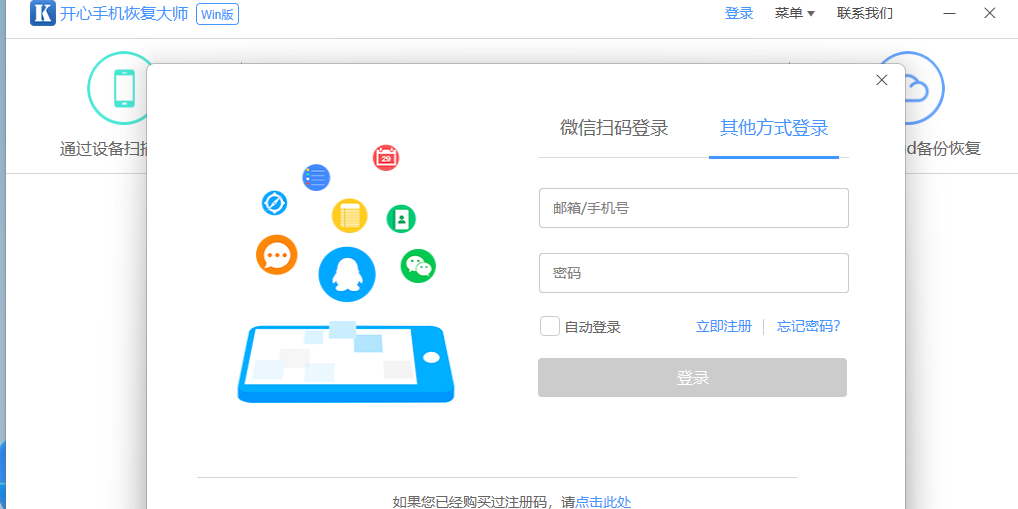1018x509 pixels.
Task: Click the 忘记密码? link
Action: [808, 326]
